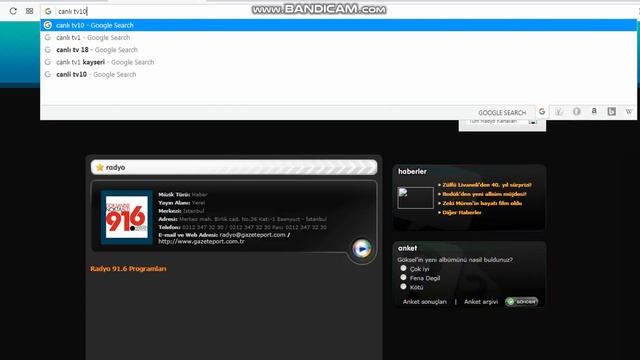Play Radyo 91.6 with the round play button

pyautogui.click(x=362, y=248)
